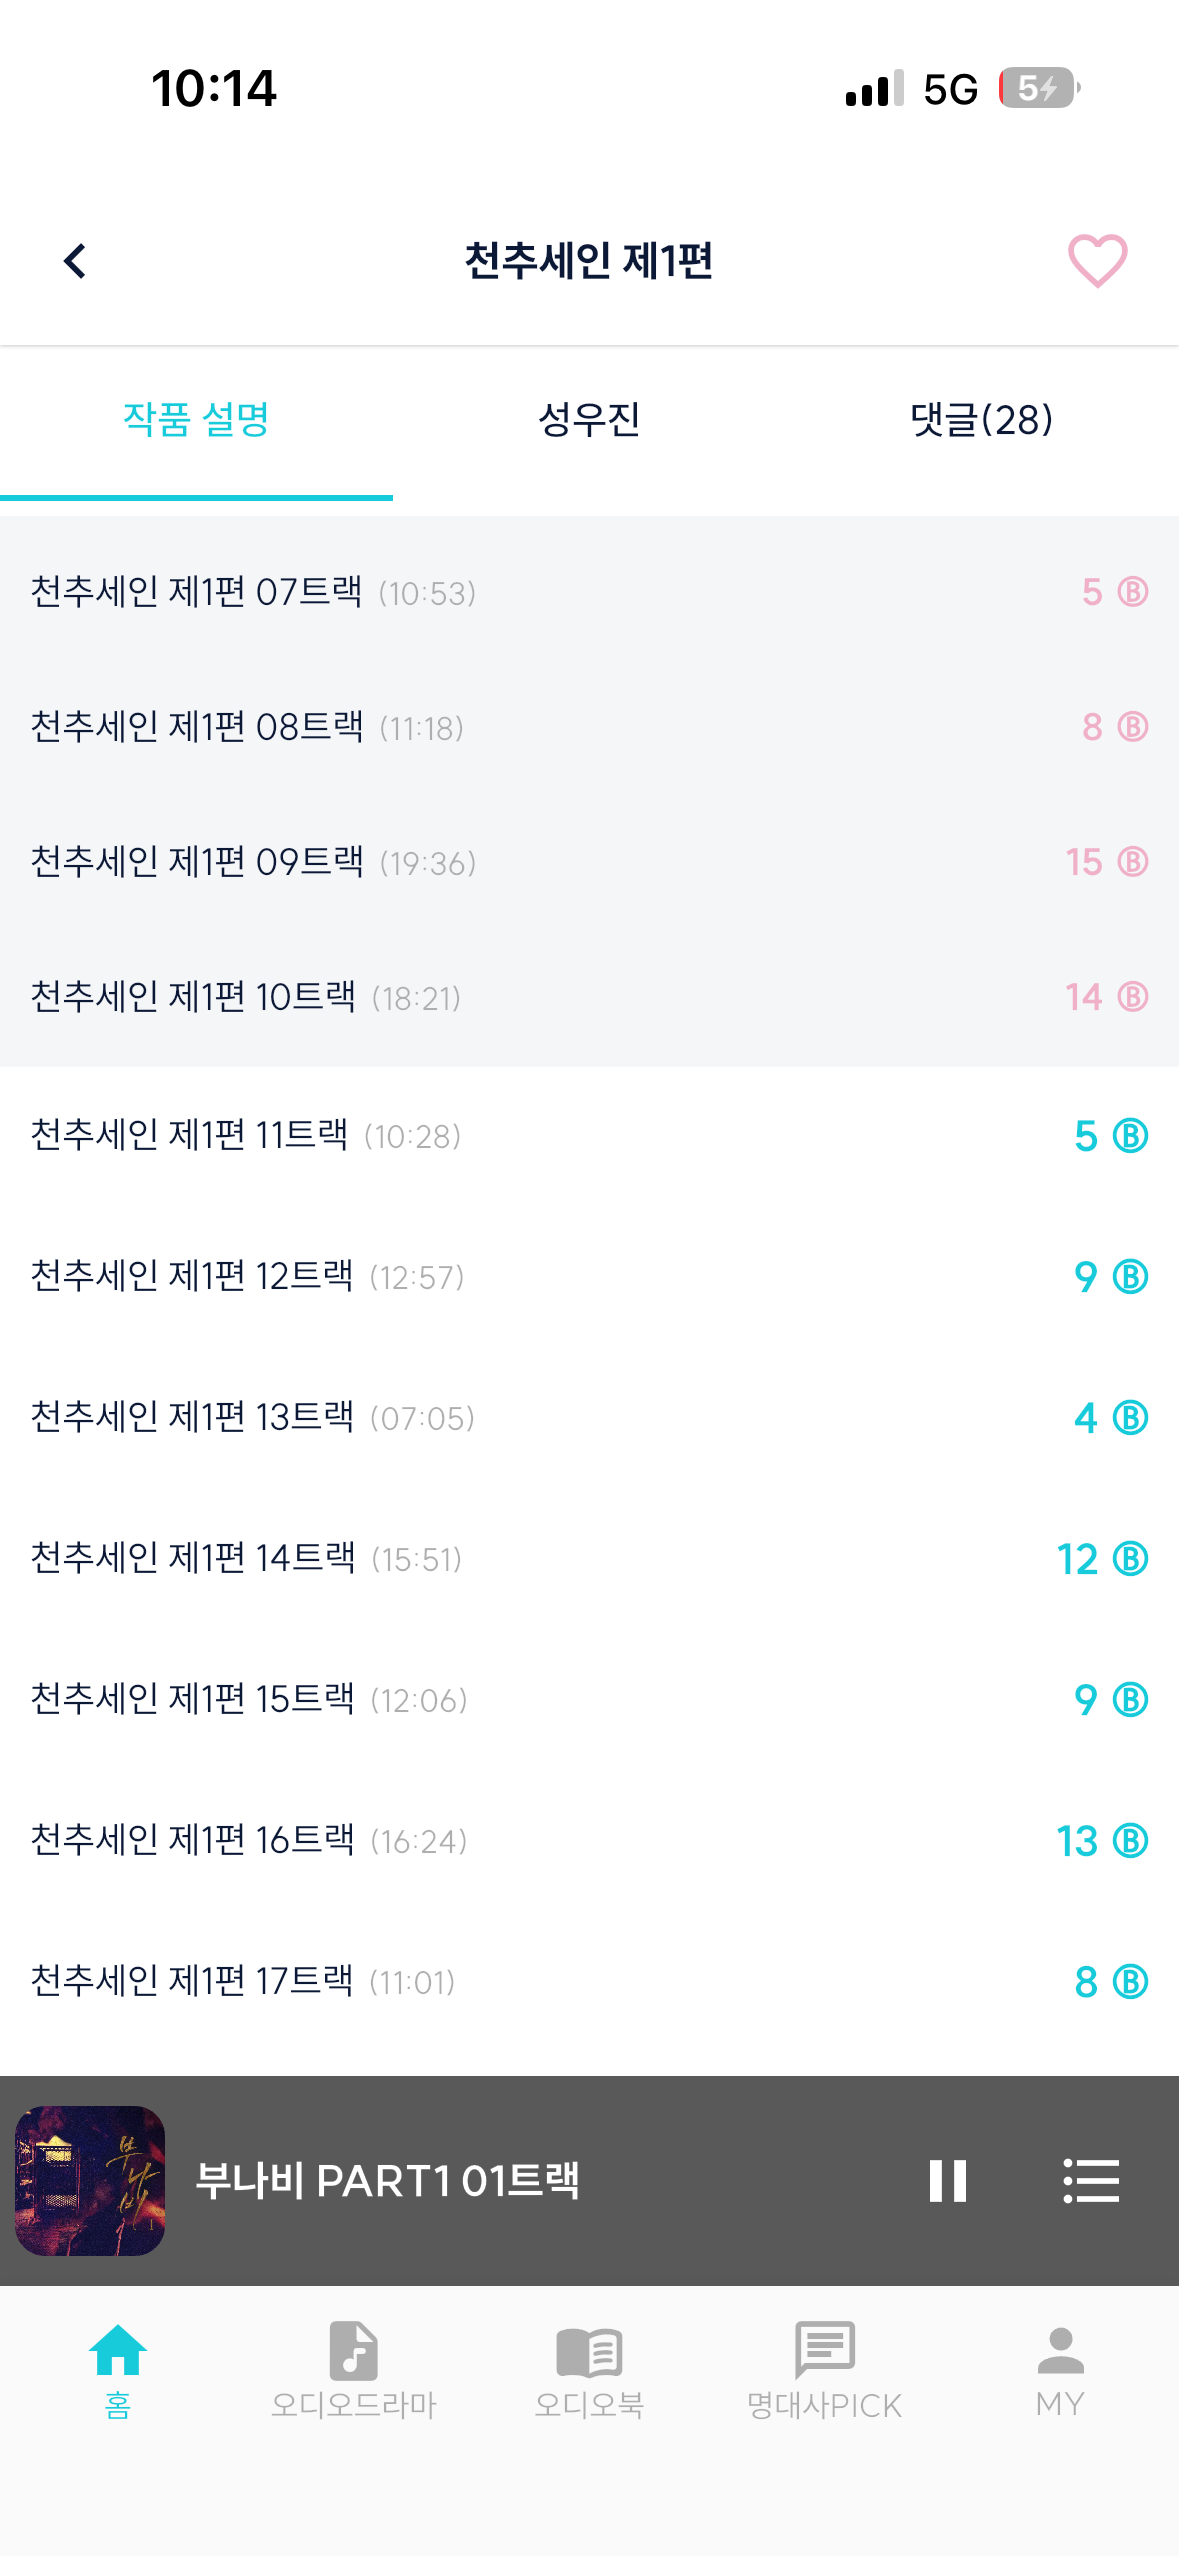Open the 오디오드라마 section
Image resolution: width=1179 pixels, height=2556 pixels.
point(354,2369)
